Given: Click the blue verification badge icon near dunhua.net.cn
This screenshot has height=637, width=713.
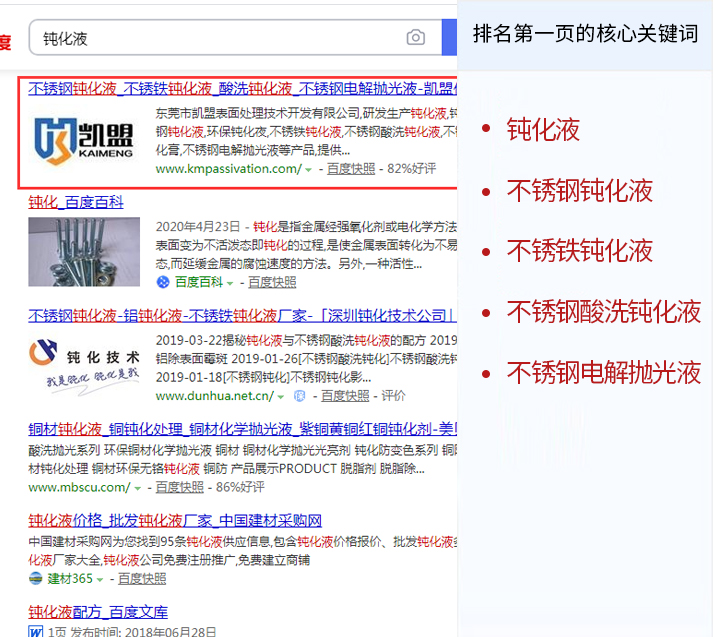Looking at the screenshot, I should (x=300, y=396).
